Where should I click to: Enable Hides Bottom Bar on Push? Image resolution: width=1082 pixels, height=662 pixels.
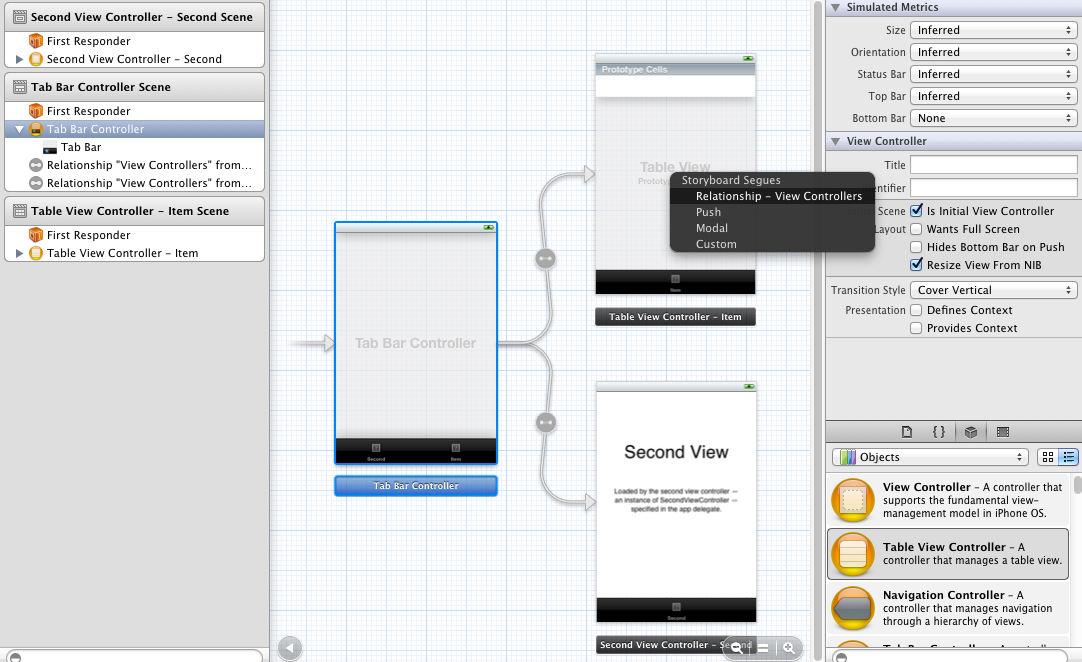pyautogui.click(x=917, y=247)
